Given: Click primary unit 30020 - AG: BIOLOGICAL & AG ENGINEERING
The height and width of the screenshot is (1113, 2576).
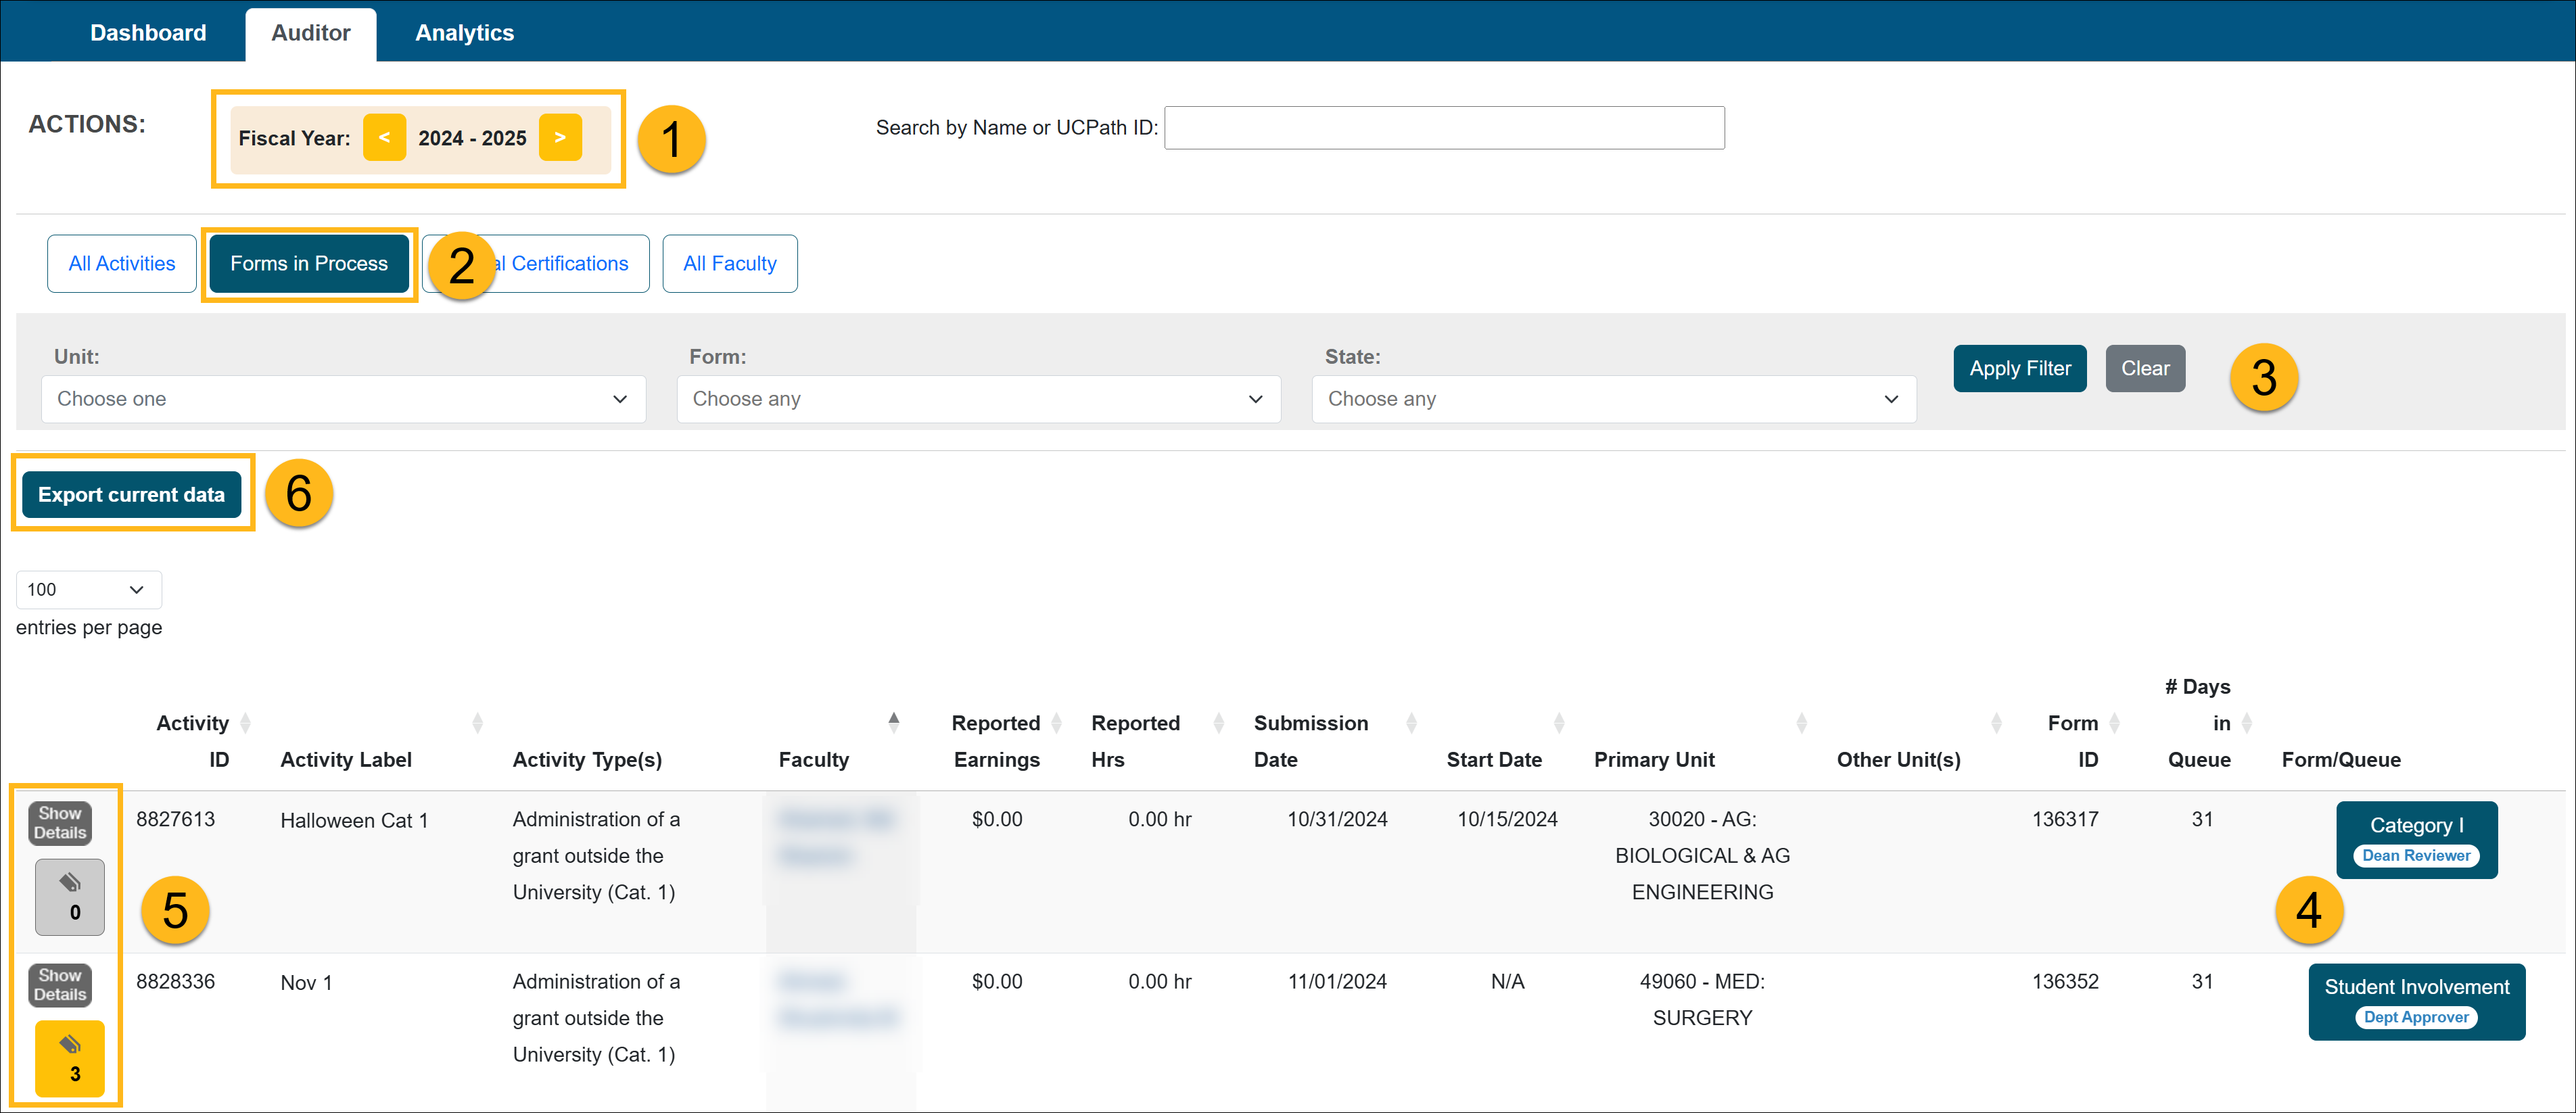Looking at the screenshot, I should (x=1702, y=855).
